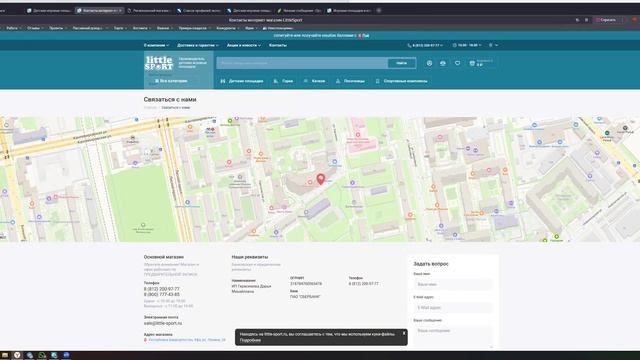640x360 pixels.
Task: Click the red location pin on the map
Action: [321, 179]
